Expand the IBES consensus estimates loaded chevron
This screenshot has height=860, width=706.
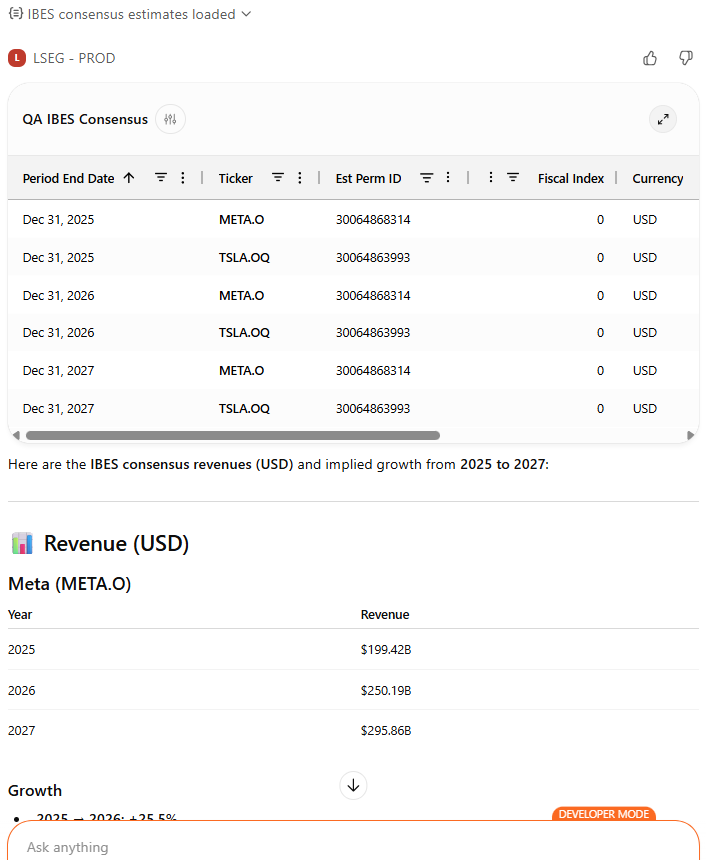247,14
